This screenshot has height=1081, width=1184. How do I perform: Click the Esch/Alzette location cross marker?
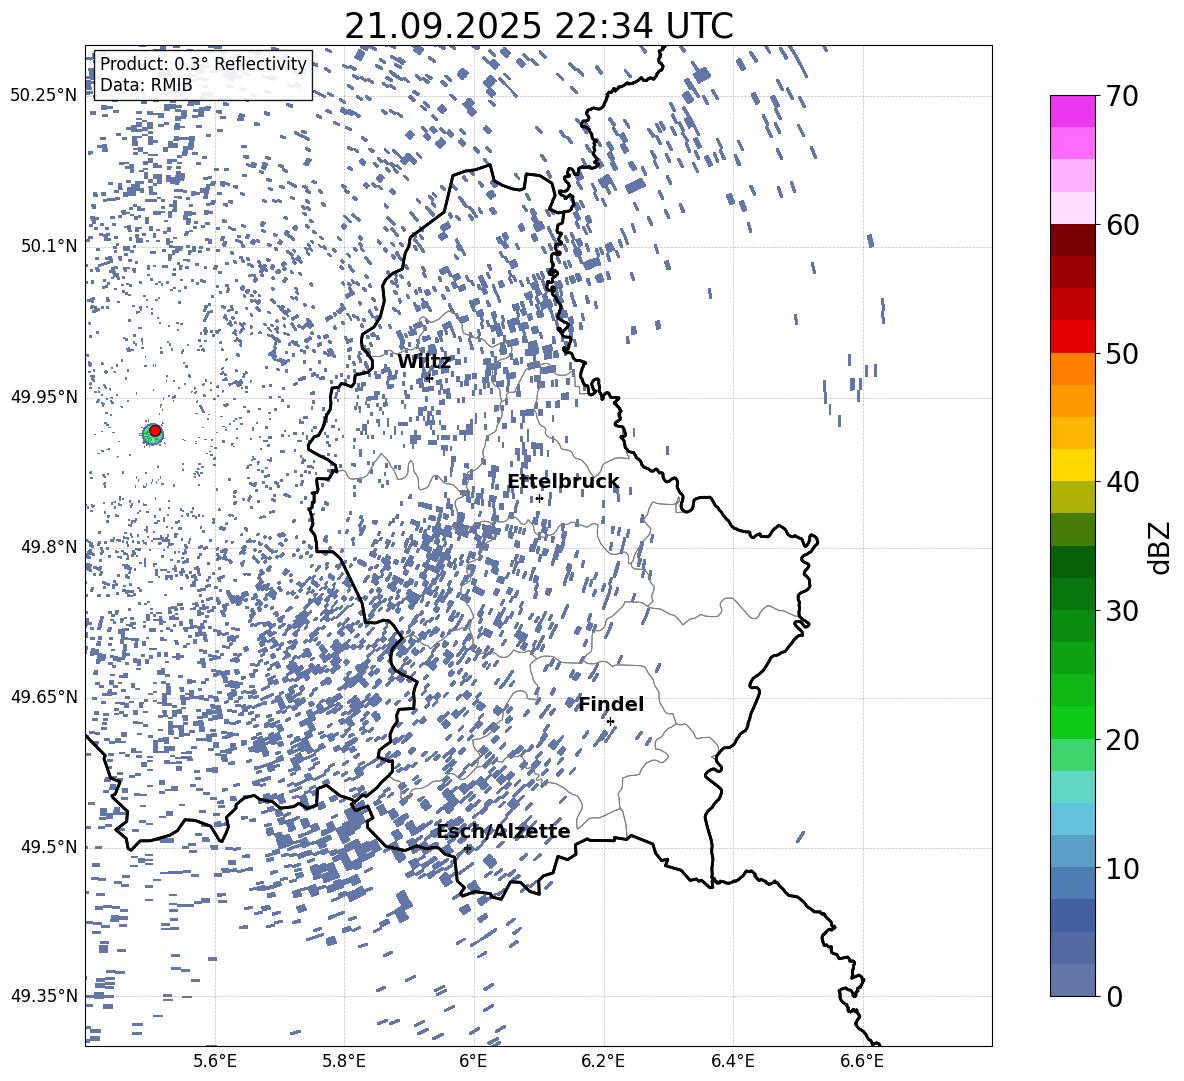(x=467, y=848)
